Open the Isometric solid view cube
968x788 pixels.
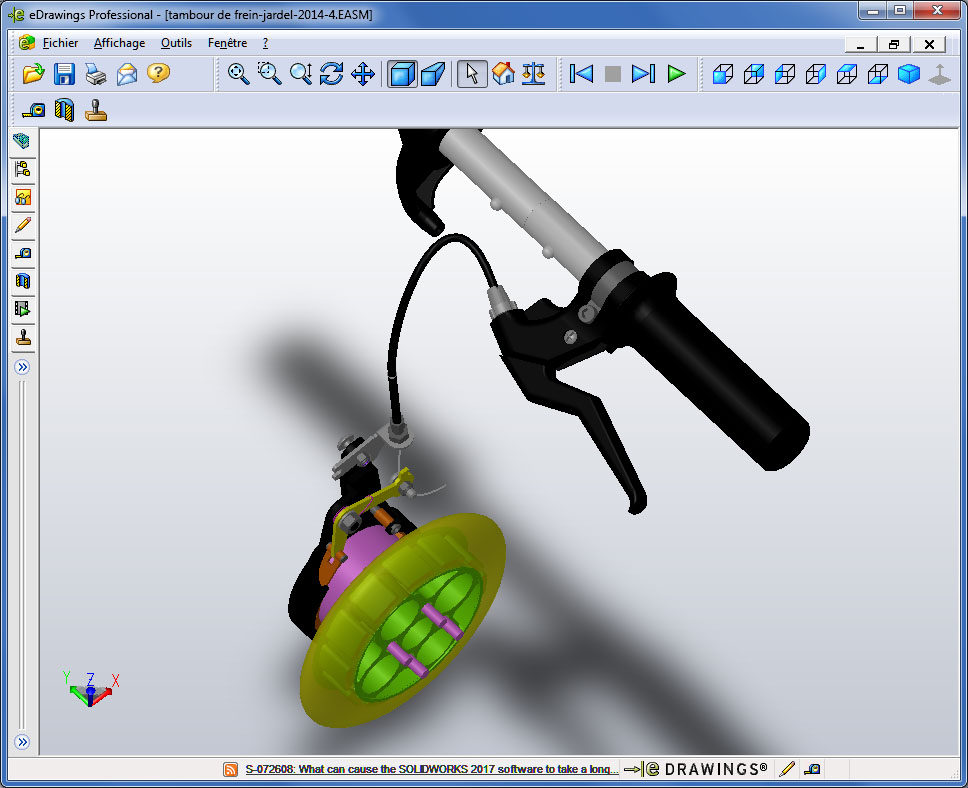coord(909,73)
